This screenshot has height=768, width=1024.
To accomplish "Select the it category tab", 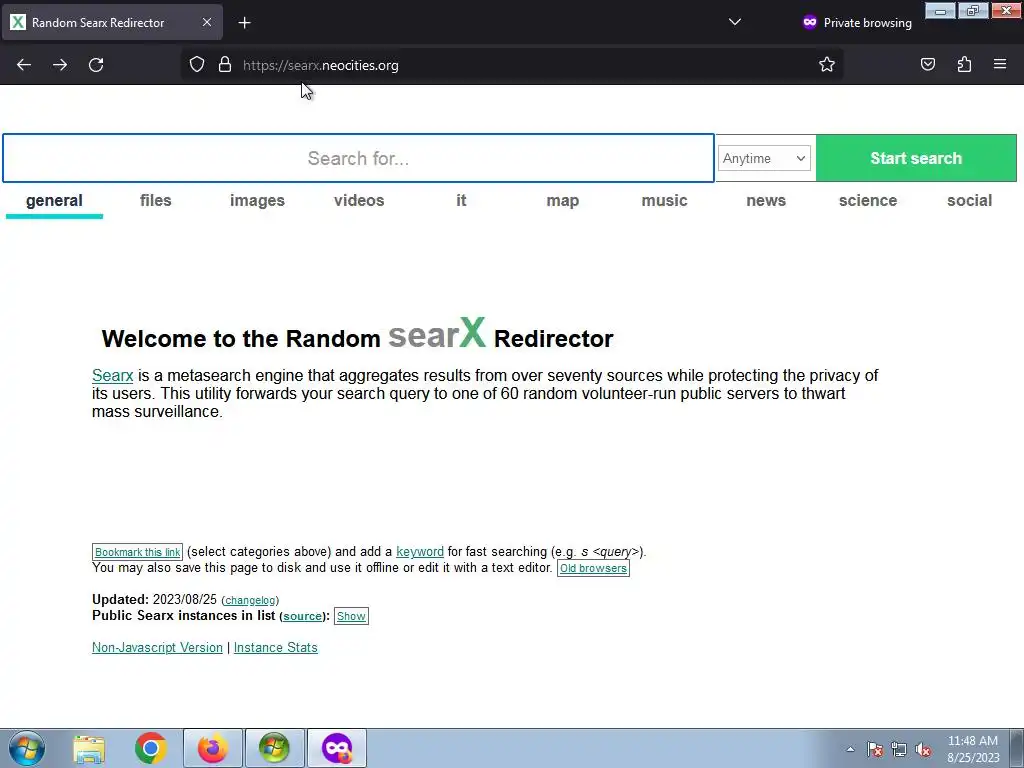I will (x=461, y=200).
